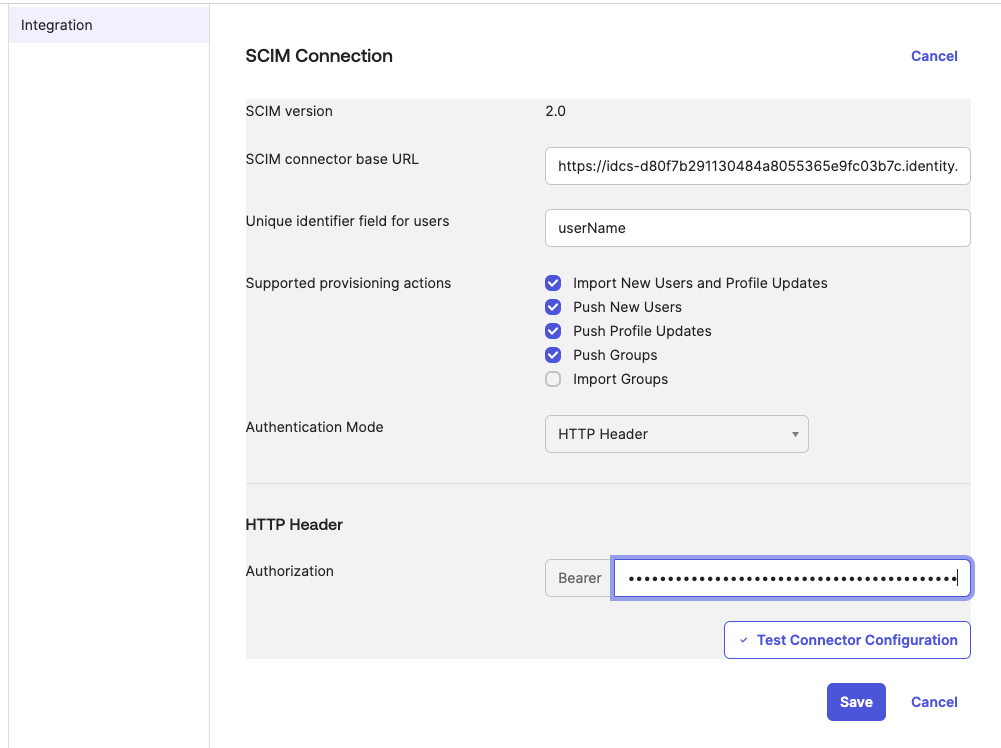Viewport: 1001px width, 748px height.
Task: Click the Cancel link next to Save
Action: (934, 702)
